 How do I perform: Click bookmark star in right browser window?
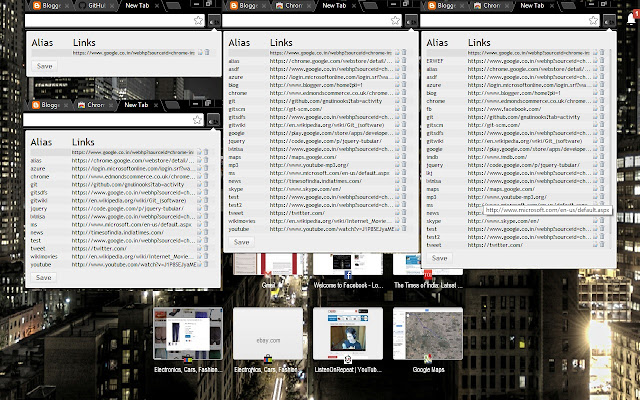[x=593, y=20]
